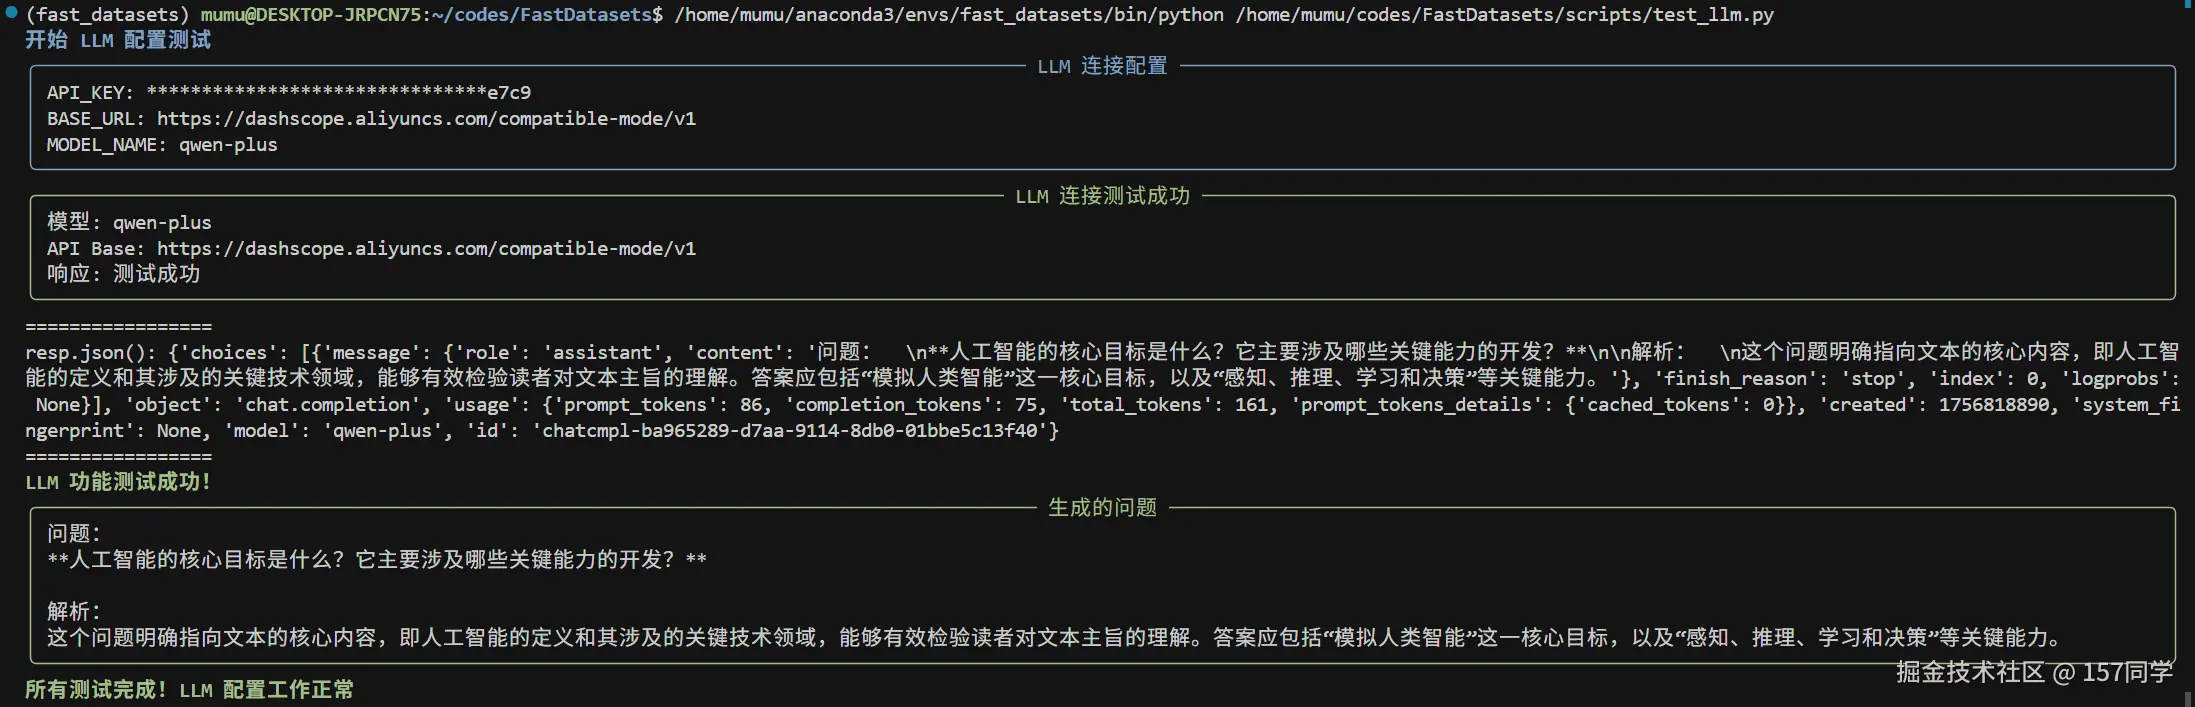Click the 'LLM 连接测试成功' panel title

click(x=1102, y=196)
